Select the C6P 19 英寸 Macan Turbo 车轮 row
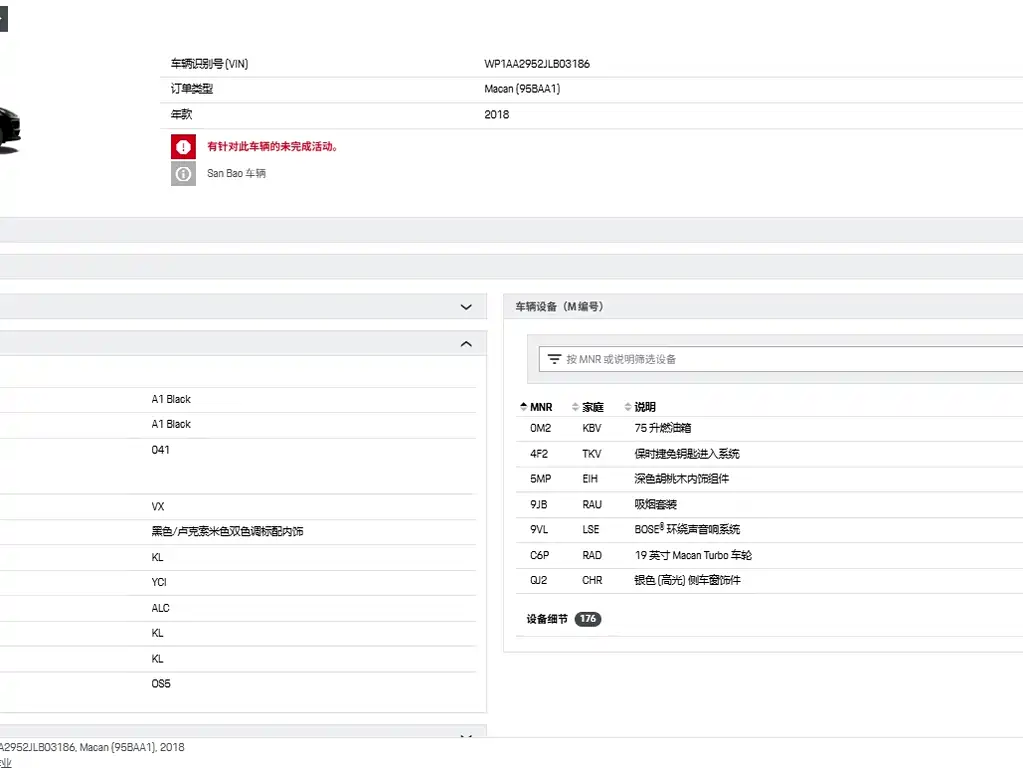 click(x=769, y=555)
